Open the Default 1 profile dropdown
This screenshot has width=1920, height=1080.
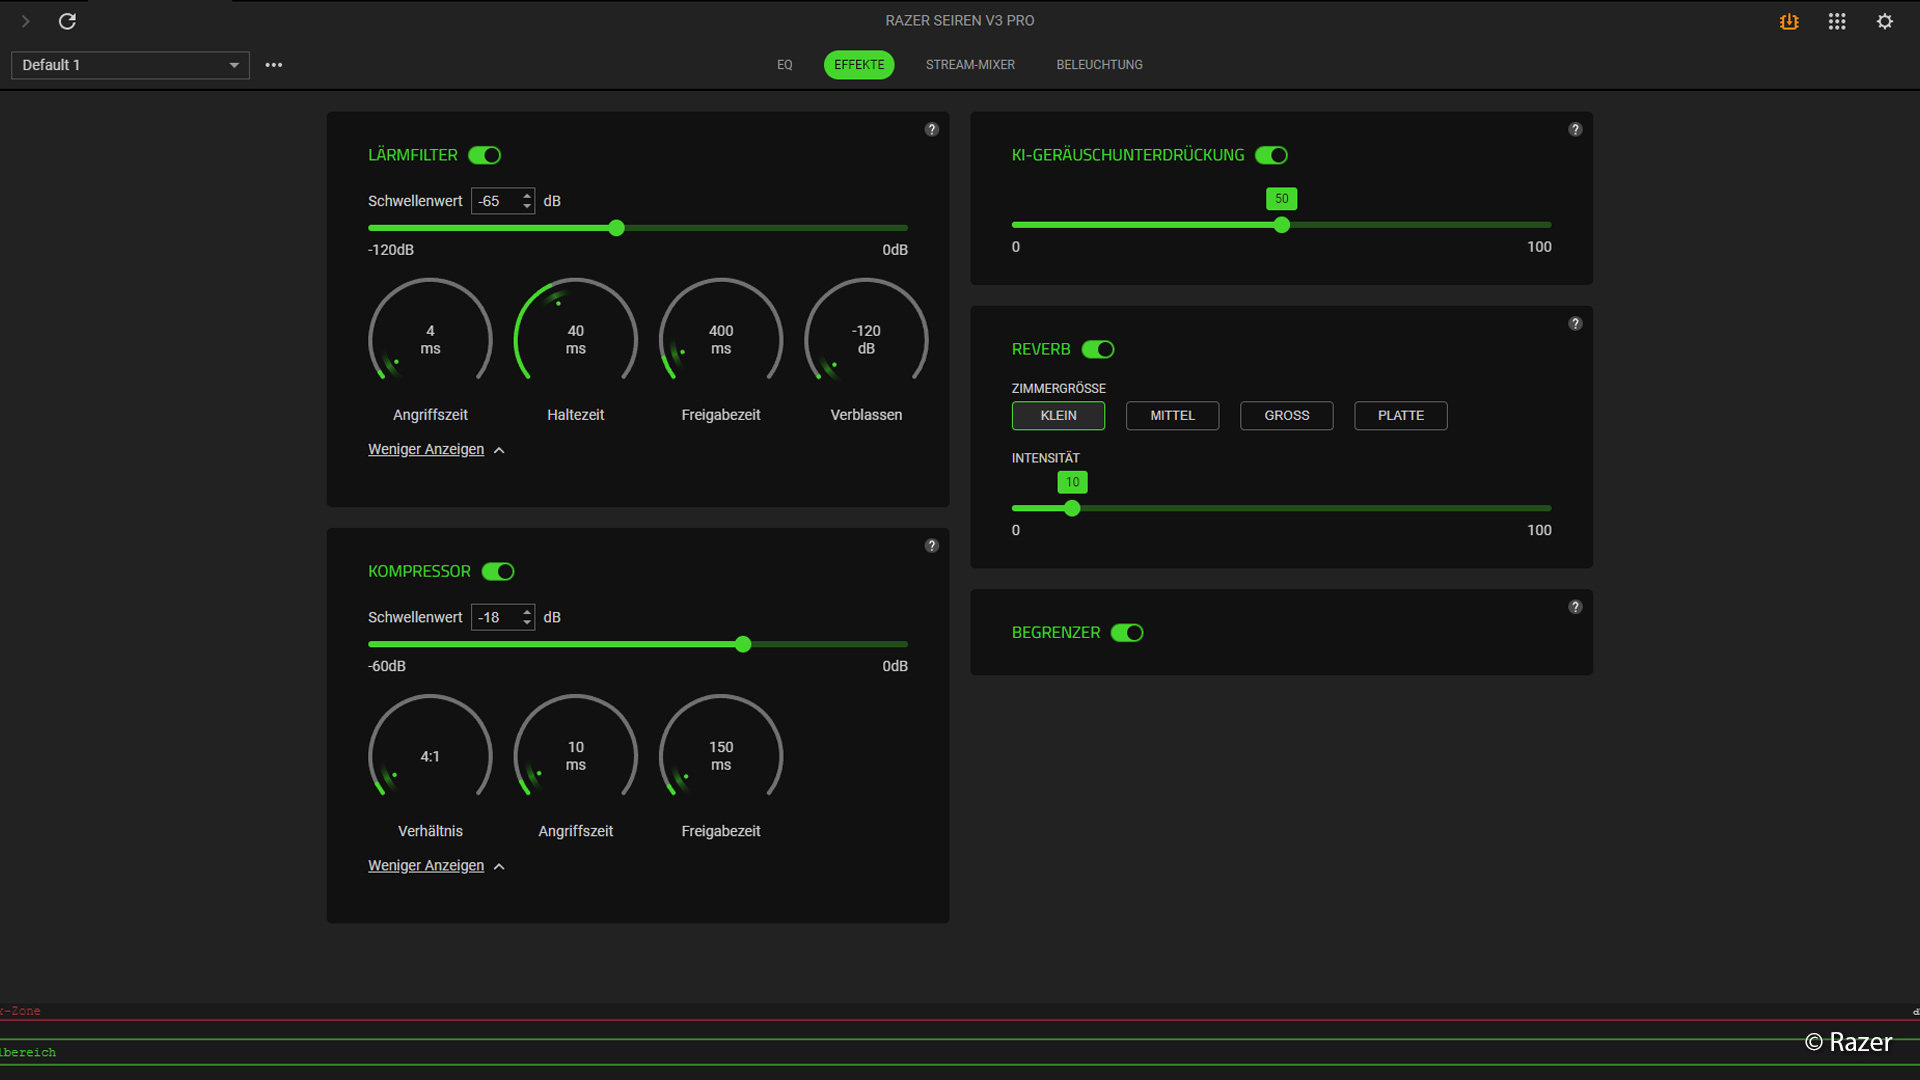[130, 65]
